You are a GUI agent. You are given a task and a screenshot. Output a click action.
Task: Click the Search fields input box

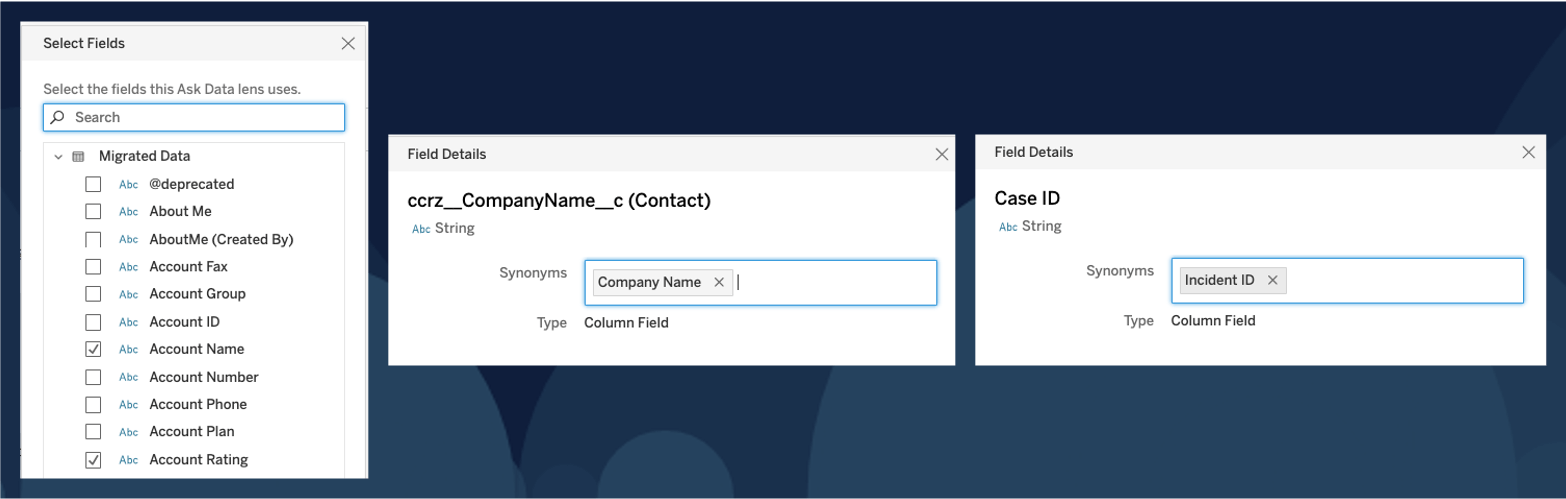coord(194,117)
